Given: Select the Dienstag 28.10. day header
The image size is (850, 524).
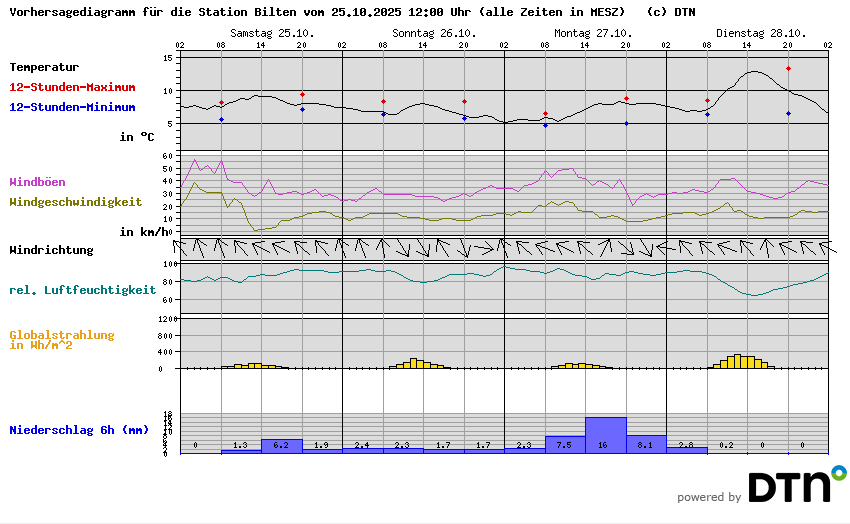Looking at the screenshot, I should pyautogui.click(x=758, y=33).
